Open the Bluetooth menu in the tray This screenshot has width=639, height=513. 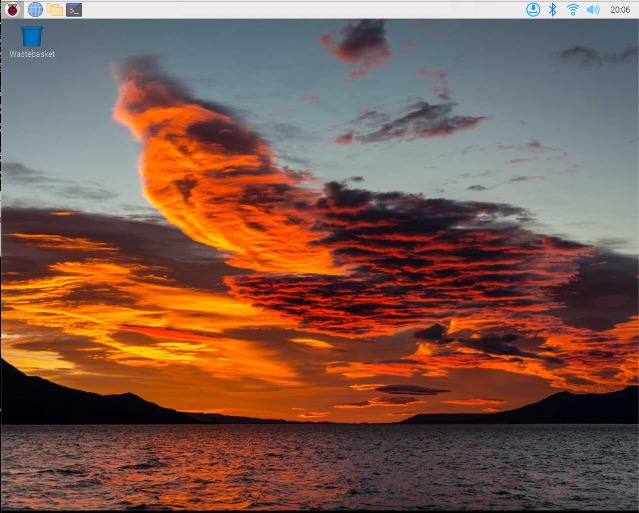pyautogui.click(x=552, y=9)
